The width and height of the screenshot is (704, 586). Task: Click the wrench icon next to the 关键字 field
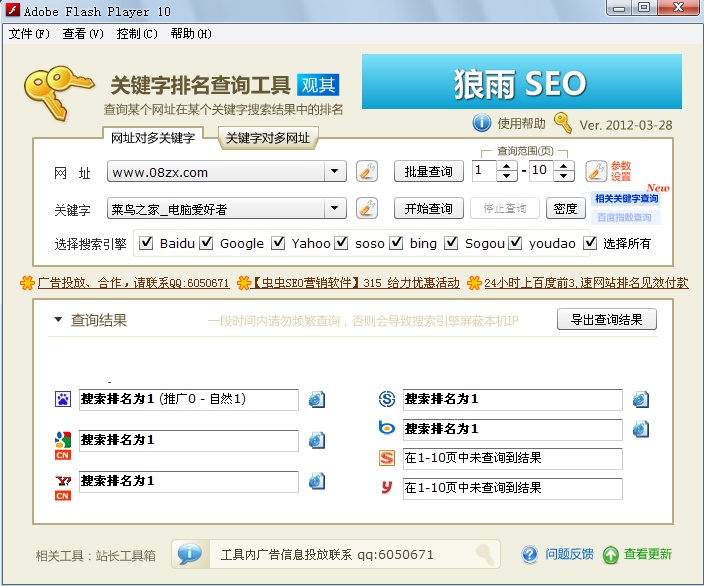367,208
